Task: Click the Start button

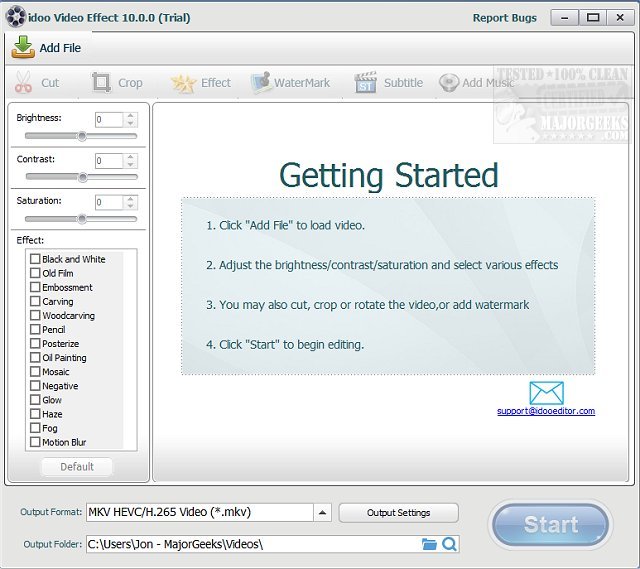Action: pyautogui.click(x=551, y=525)
